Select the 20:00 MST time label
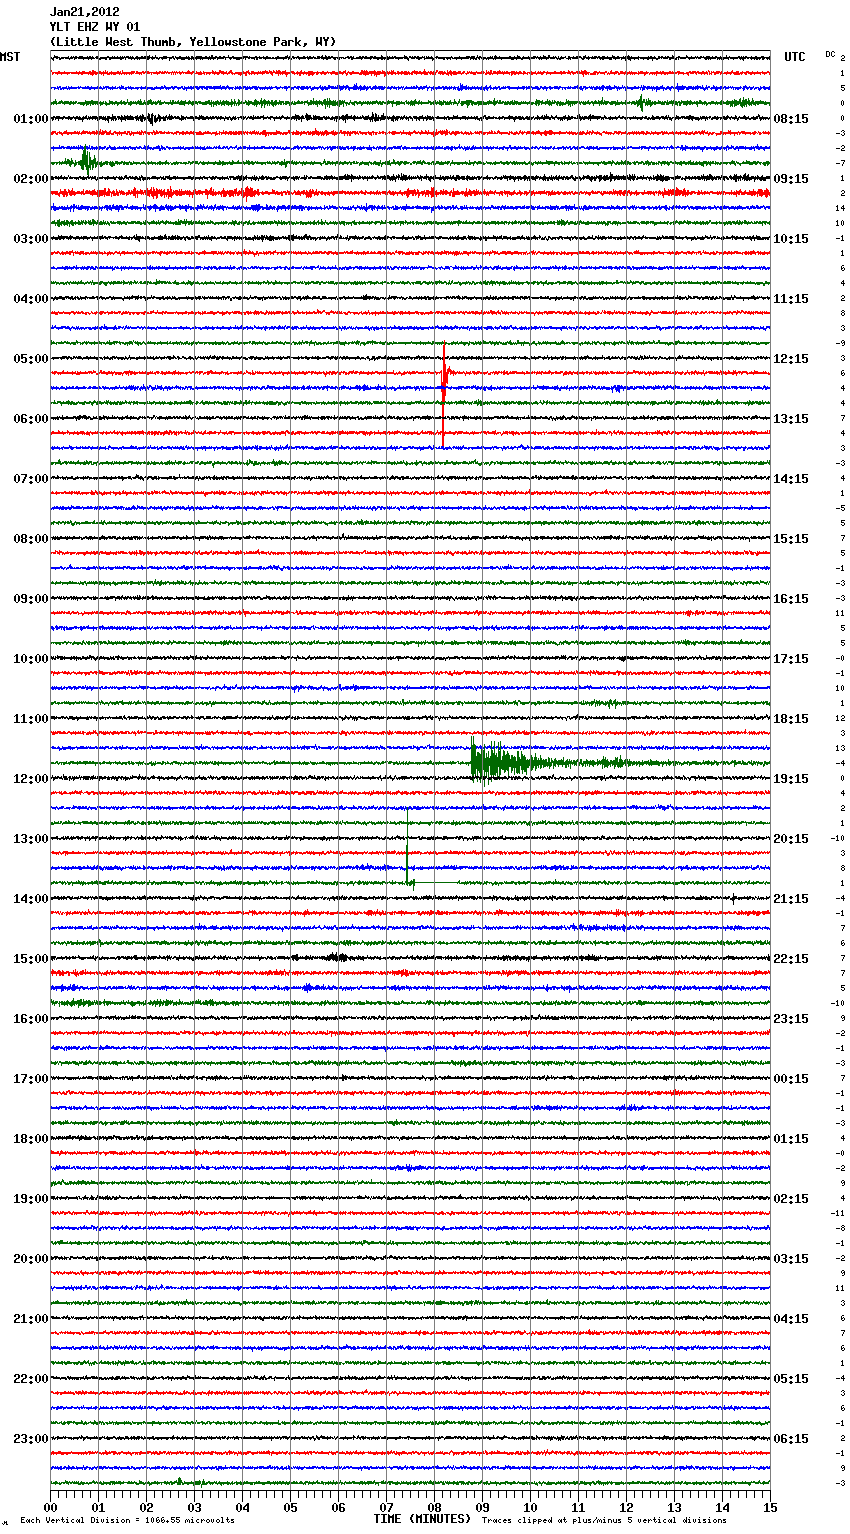Screen dimensions: 850x1534 point(31,1259)
